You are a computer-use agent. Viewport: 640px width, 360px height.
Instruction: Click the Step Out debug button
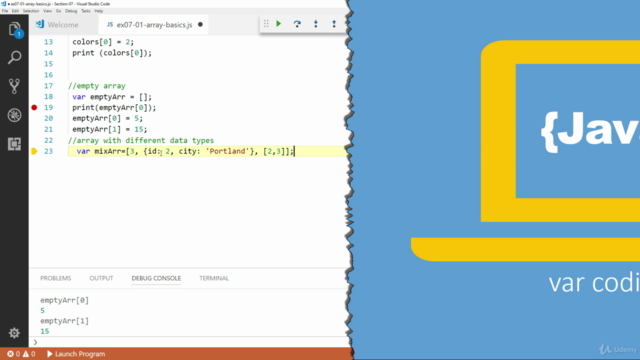tap(334, 24)
